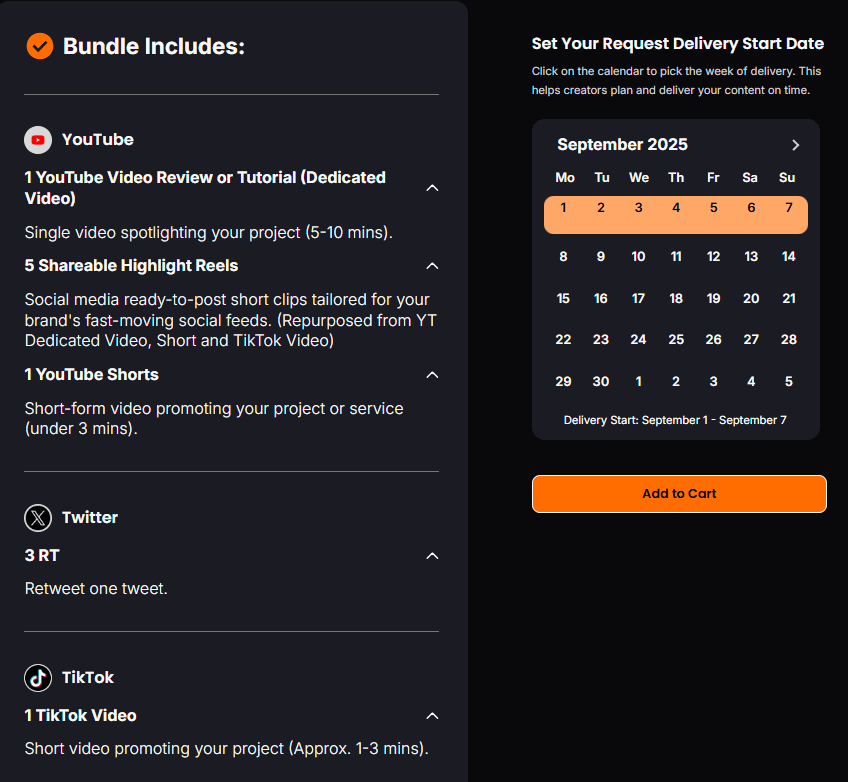
Task: Choose September 22 on the calendar
Action: 563,340
